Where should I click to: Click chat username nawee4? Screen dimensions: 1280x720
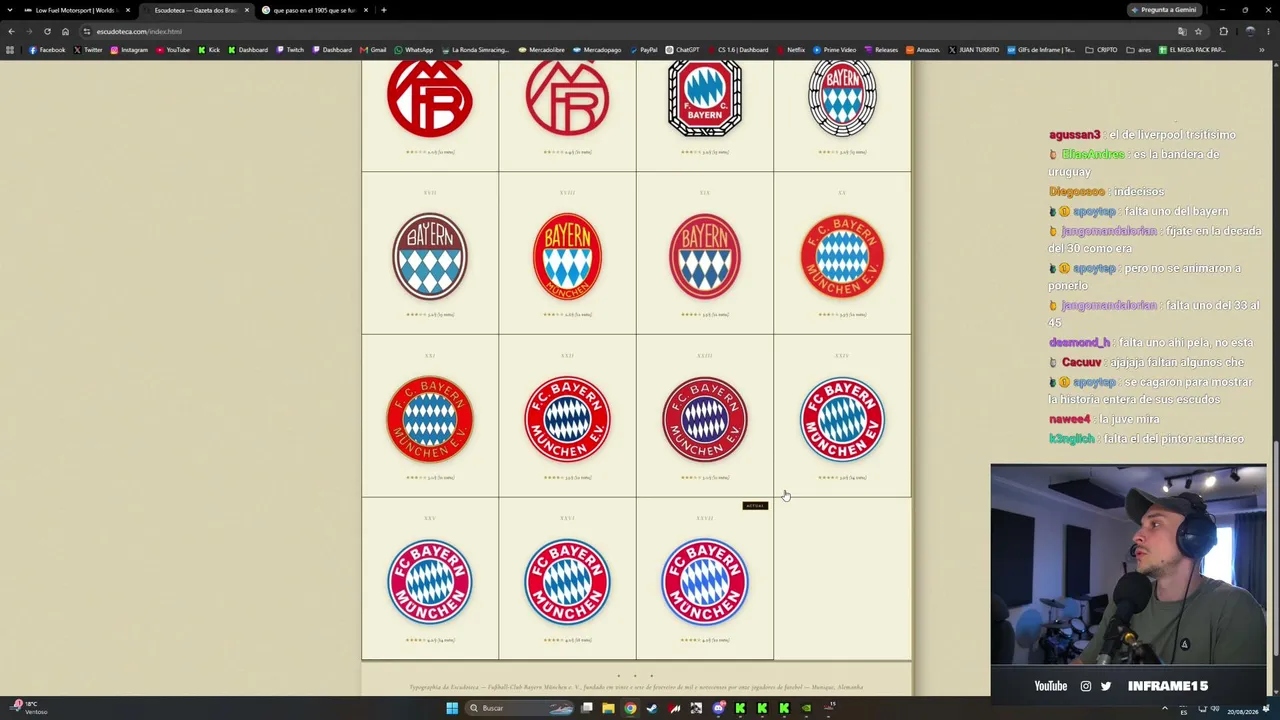pos(1070,419)
